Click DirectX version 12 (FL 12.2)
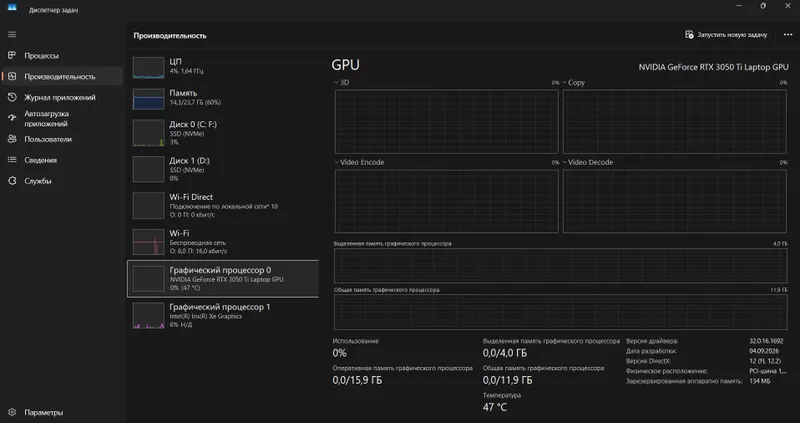 tap(765, 361)
